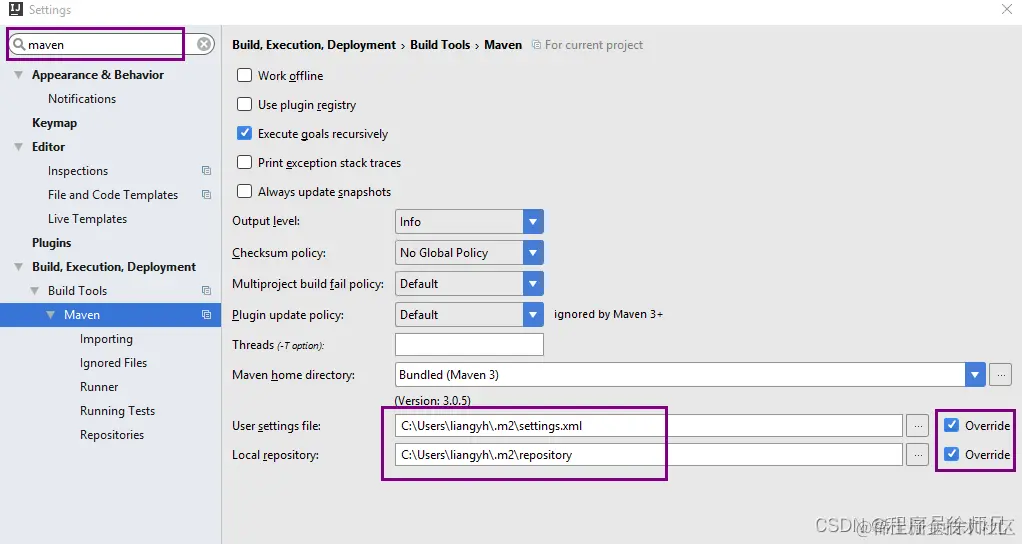Open the Keymap settings page

pos(54,123)
